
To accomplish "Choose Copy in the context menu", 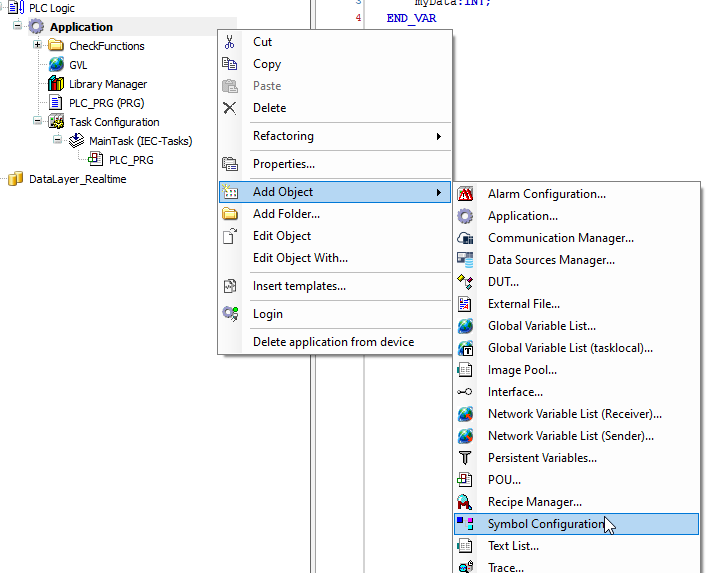I will [335, 64].
